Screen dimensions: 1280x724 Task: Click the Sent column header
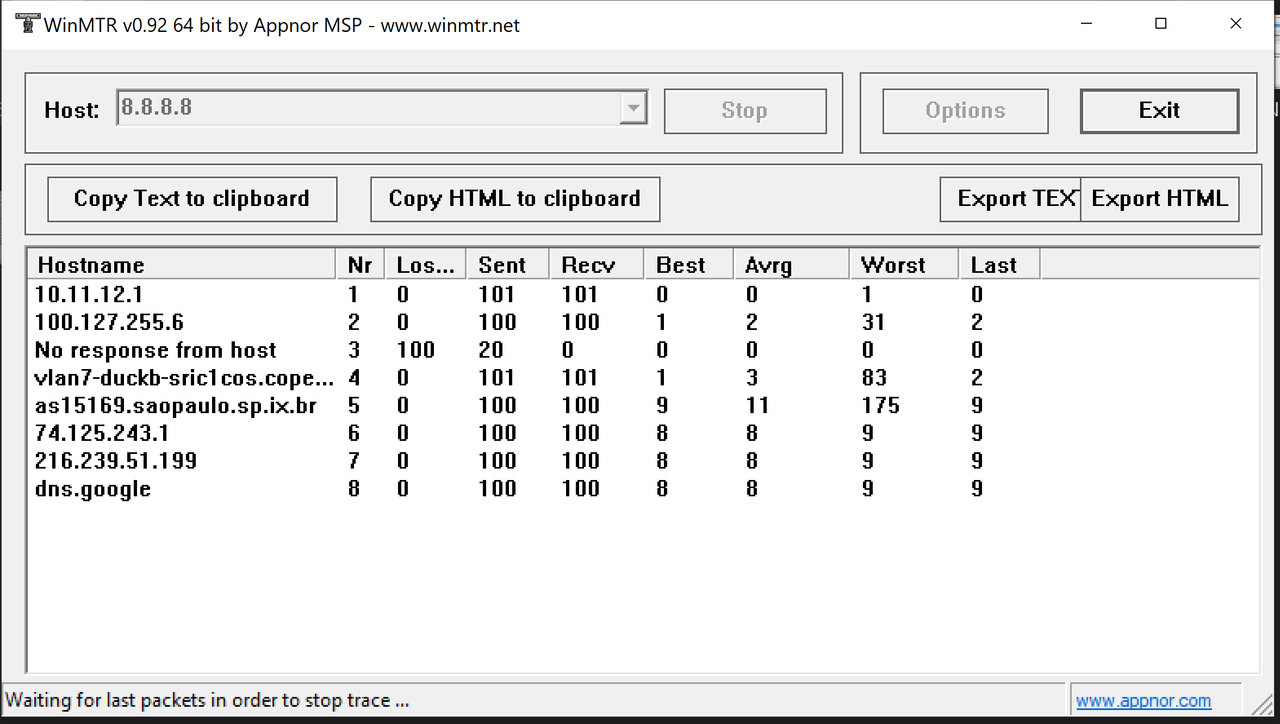[508, 265]
